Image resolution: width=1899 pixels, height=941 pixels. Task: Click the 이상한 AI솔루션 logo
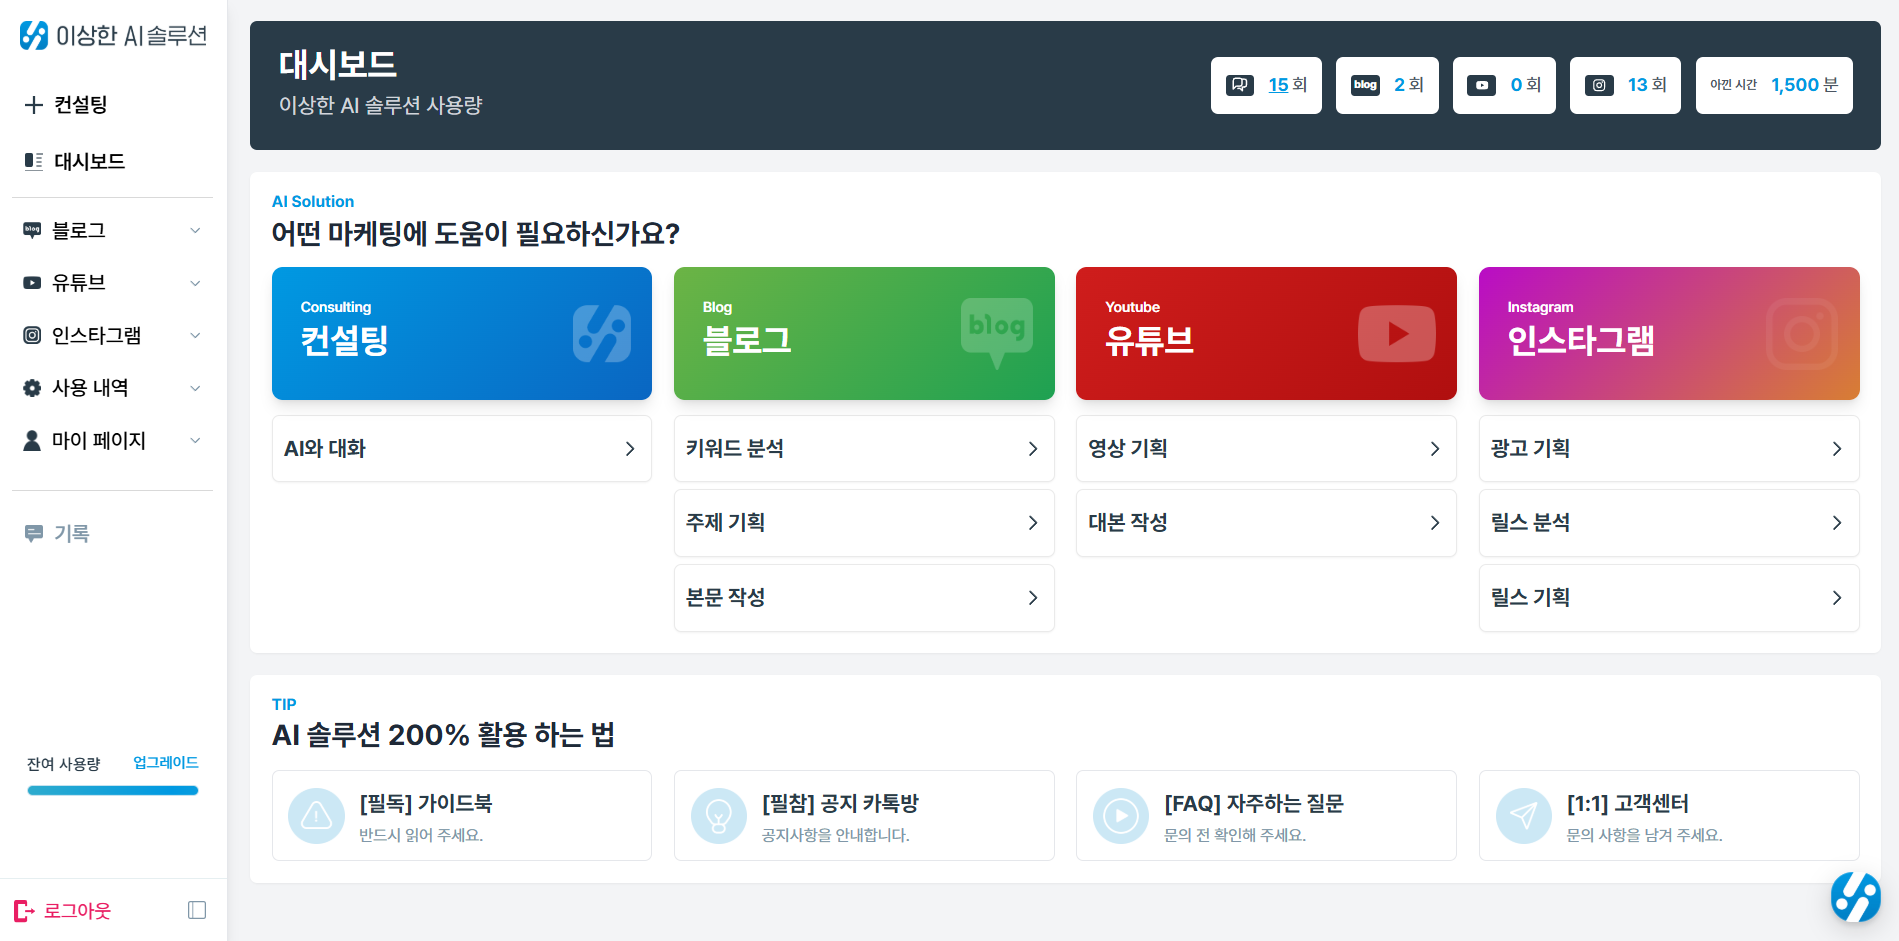(113, 36)
